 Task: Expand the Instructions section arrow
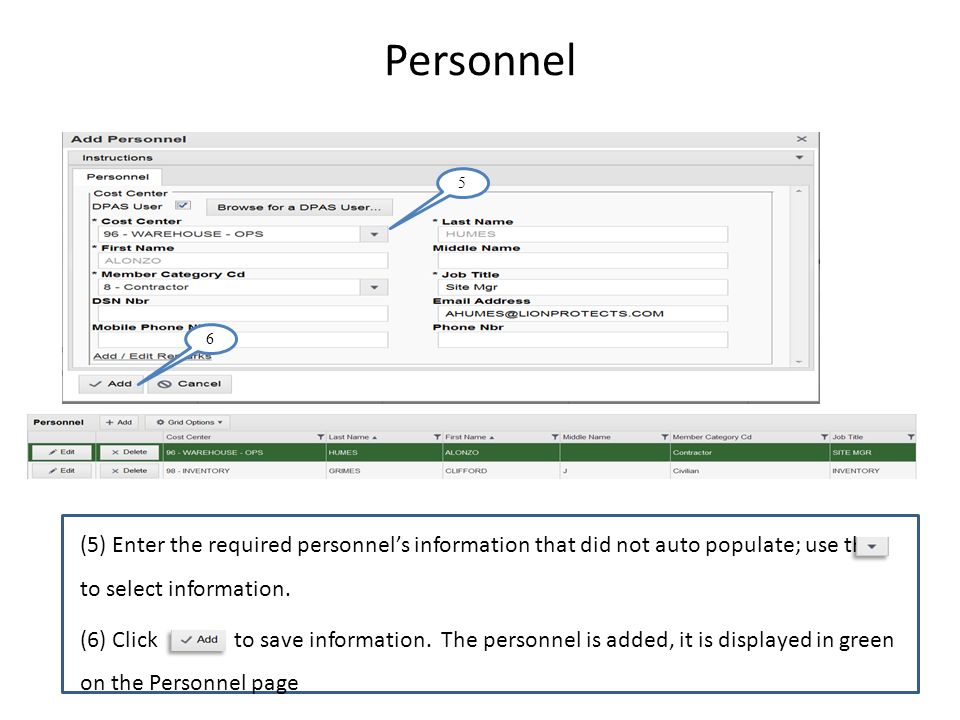click(799, 157)
